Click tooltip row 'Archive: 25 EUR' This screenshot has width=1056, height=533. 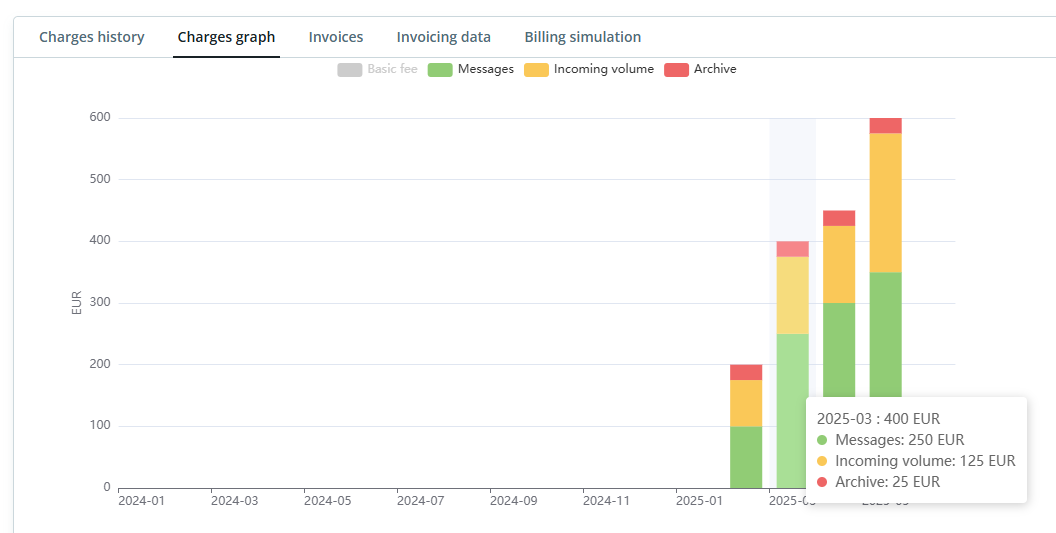tap(878, 482)
